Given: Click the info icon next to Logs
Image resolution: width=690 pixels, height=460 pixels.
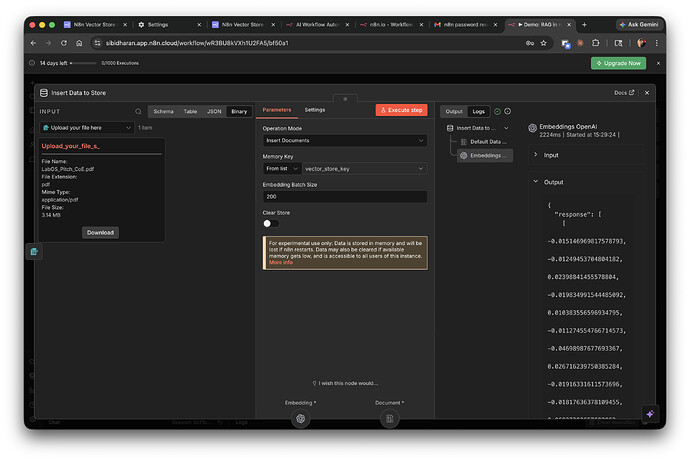Looking at the screenshot, I should click(x=507, y=111).
